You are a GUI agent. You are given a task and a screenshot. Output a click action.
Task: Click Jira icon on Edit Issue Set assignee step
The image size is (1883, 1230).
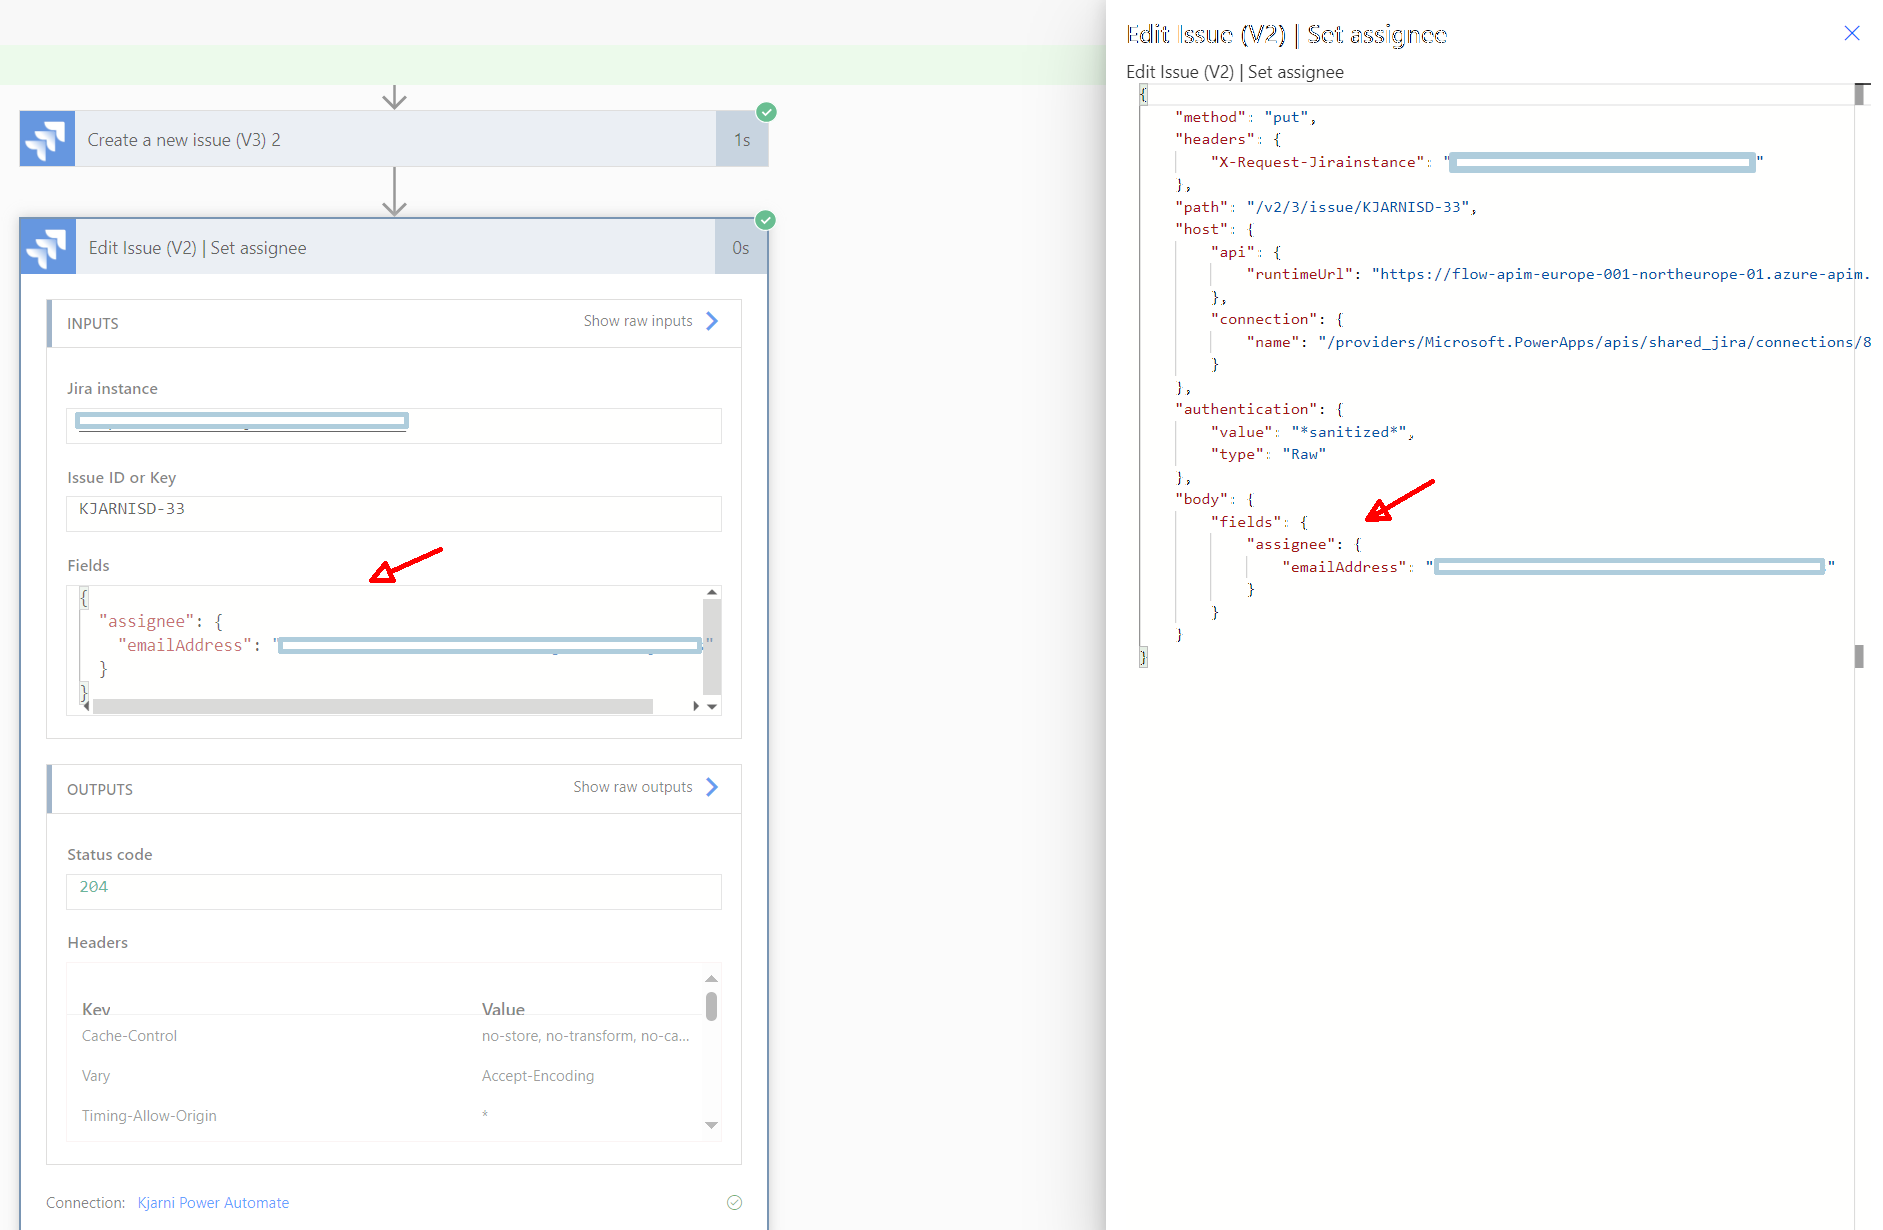pos(48,247)
